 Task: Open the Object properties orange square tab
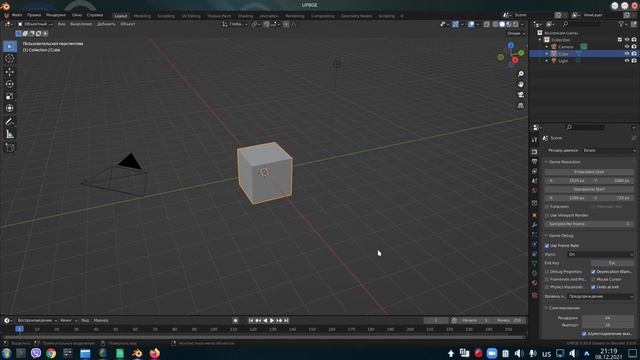[x=535, y=215]
